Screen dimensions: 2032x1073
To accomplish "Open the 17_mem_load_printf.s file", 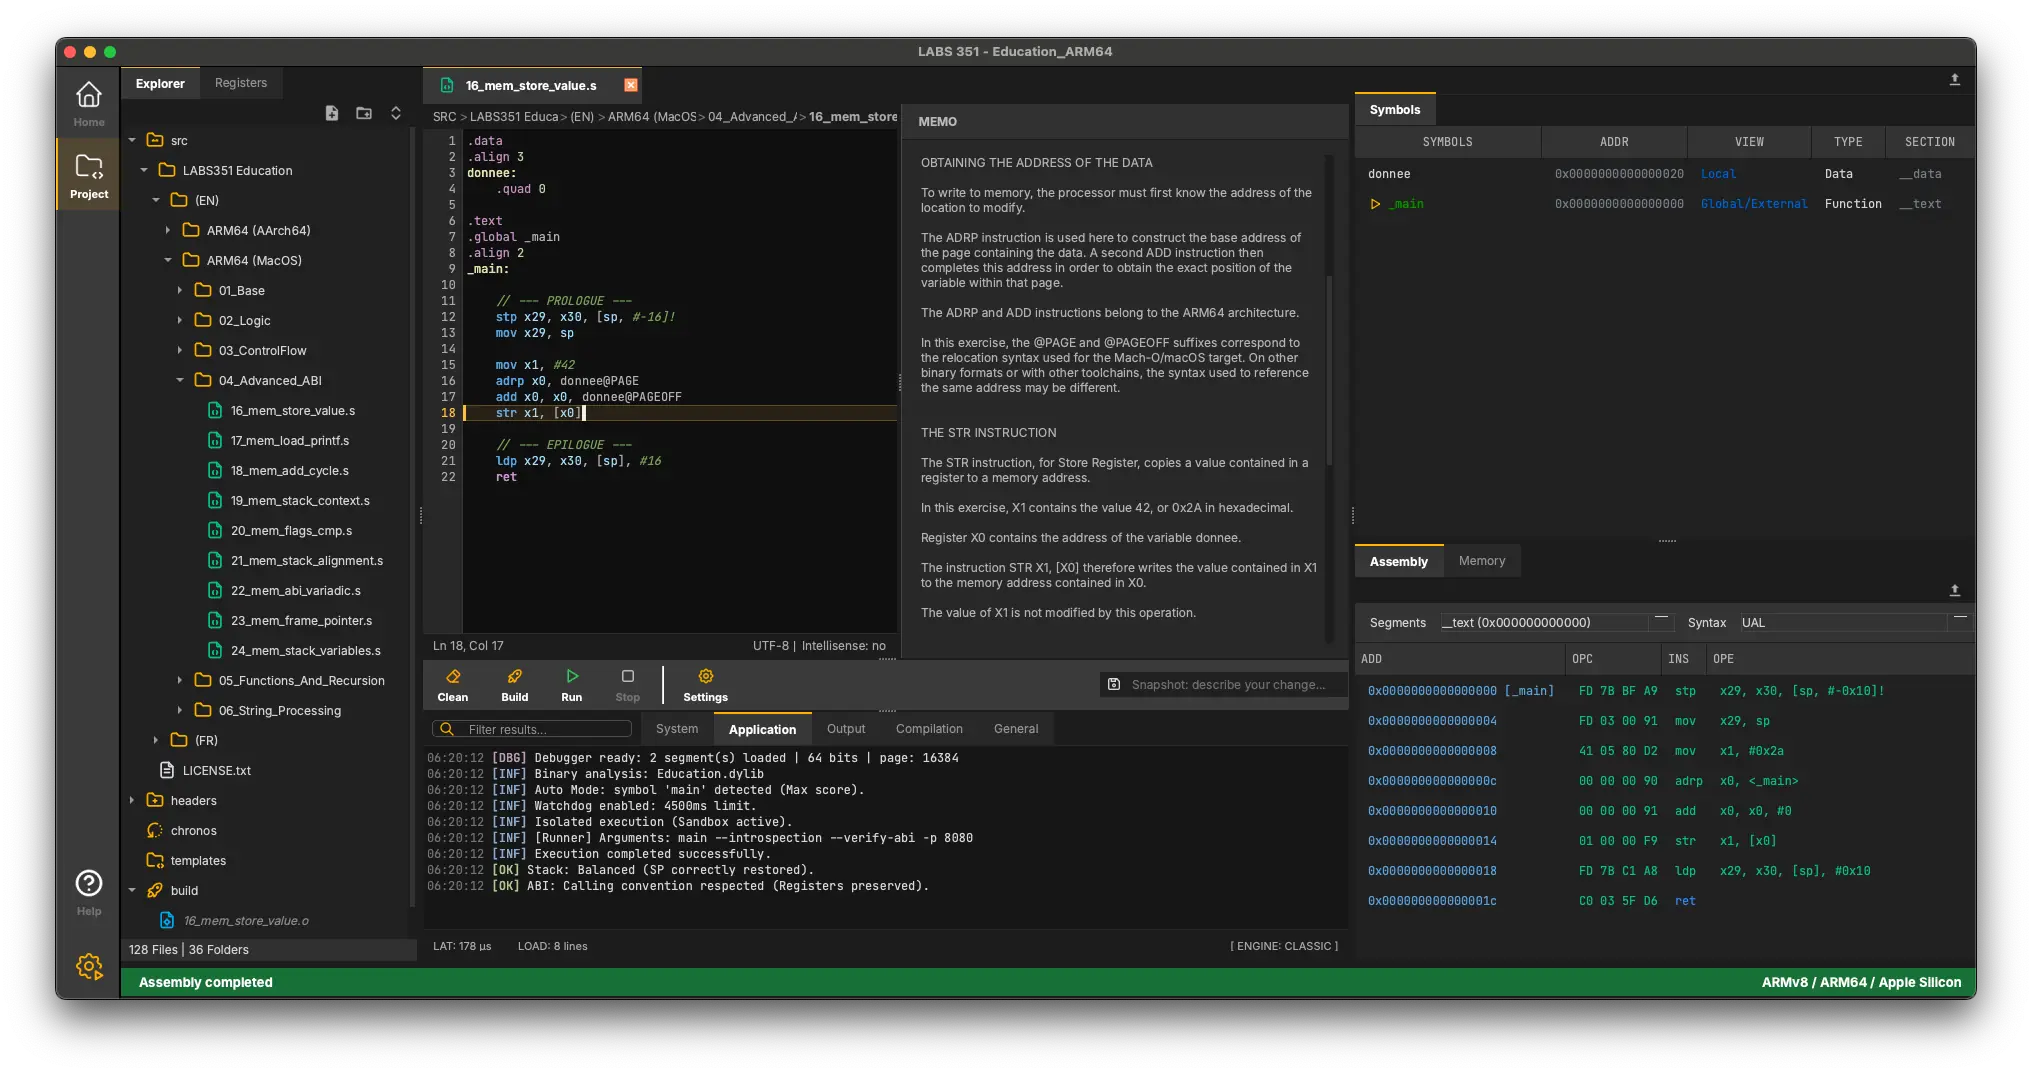I will click(x=290, y=440).
